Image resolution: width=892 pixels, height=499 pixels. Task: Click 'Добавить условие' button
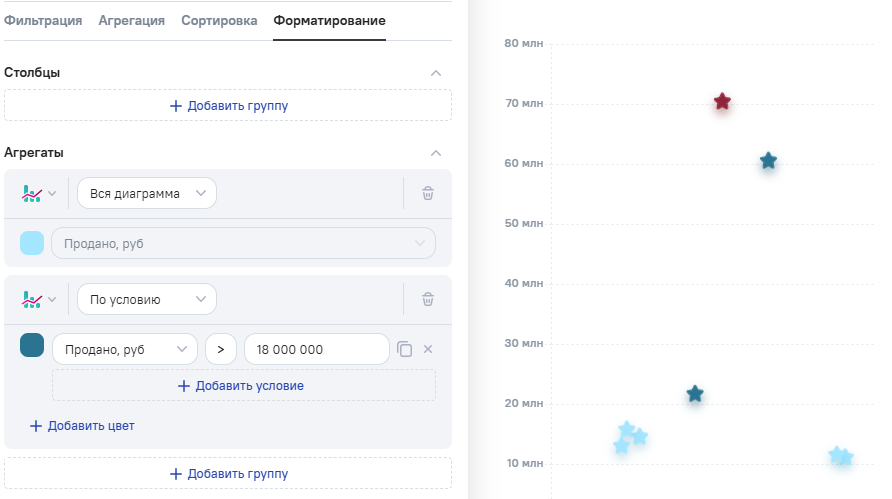coord(243,385)
